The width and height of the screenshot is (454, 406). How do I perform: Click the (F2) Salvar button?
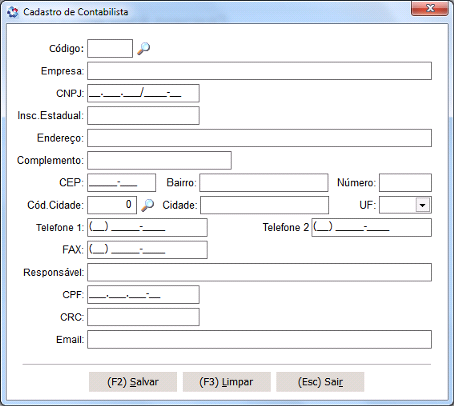[133, 382]
